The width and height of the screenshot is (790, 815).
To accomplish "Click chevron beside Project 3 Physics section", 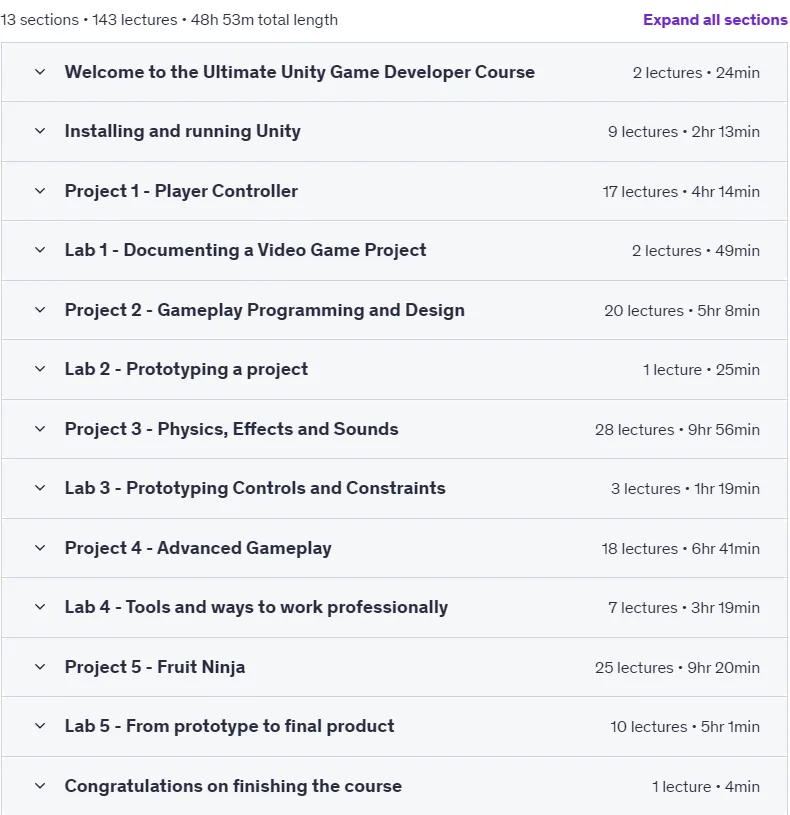I will tap(40, 429).
